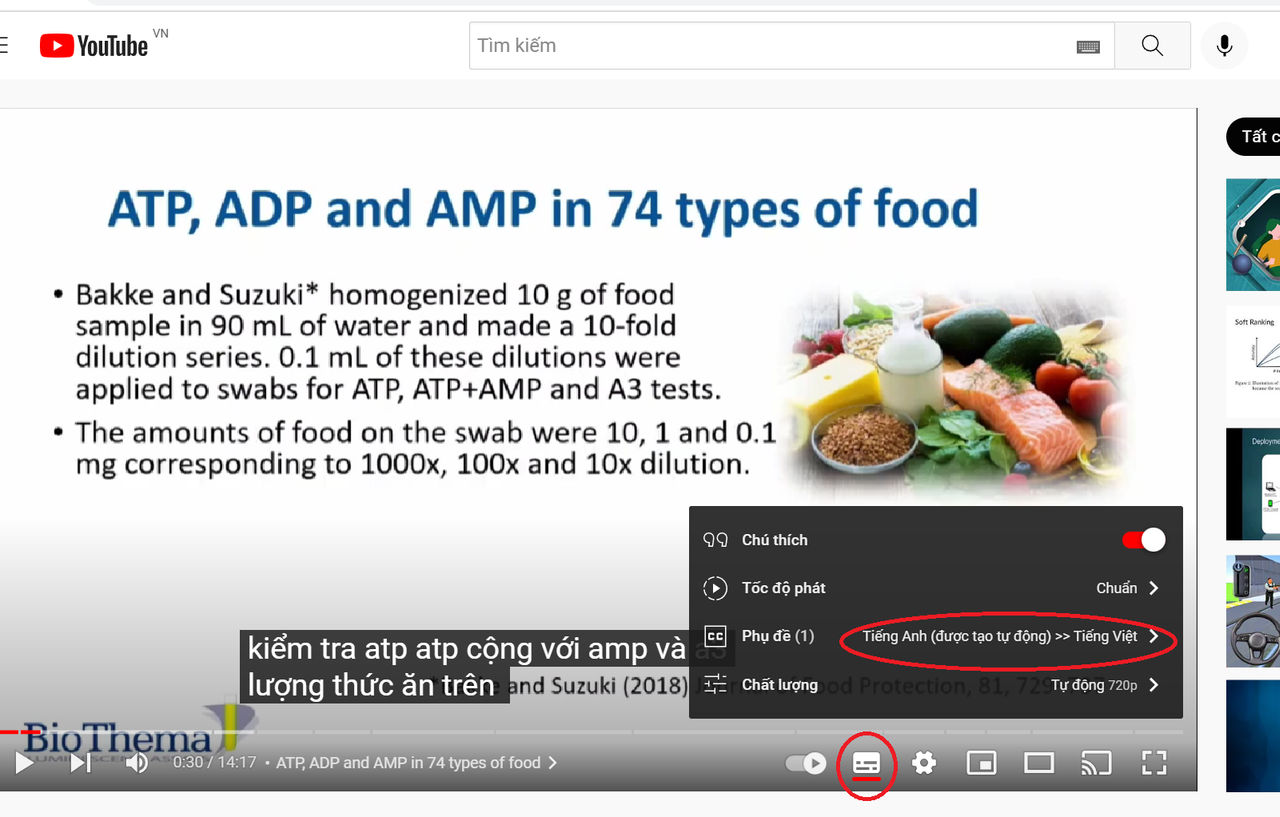The height and width of the screenshot is (817, 1280).
Task: Enable theater mode view
Action: (1039, 764)
